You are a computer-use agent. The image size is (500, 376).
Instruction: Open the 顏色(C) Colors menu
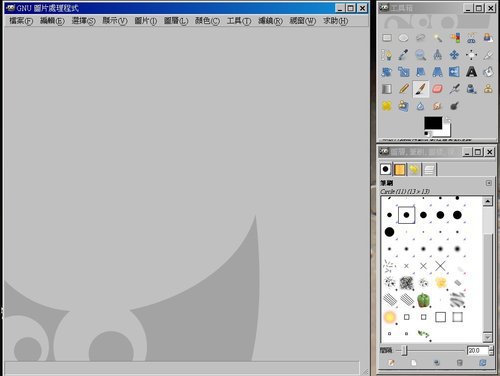tap(207, 21)
